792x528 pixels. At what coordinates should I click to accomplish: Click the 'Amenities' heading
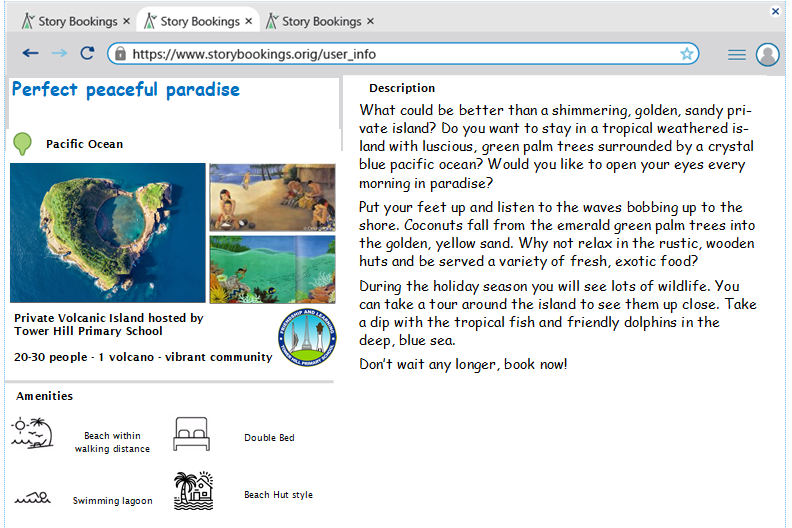point(44,396)
